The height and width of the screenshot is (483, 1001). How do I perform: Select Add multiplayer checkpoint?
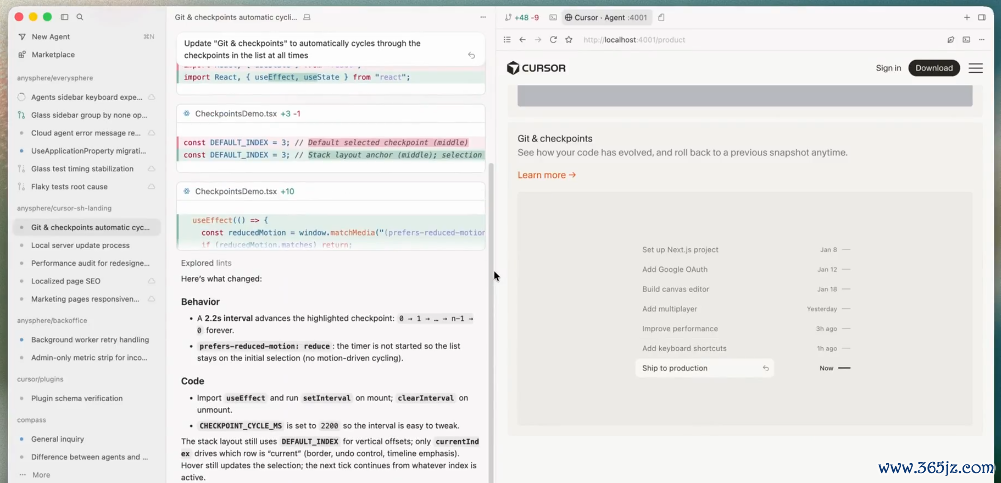click(670, 309)
